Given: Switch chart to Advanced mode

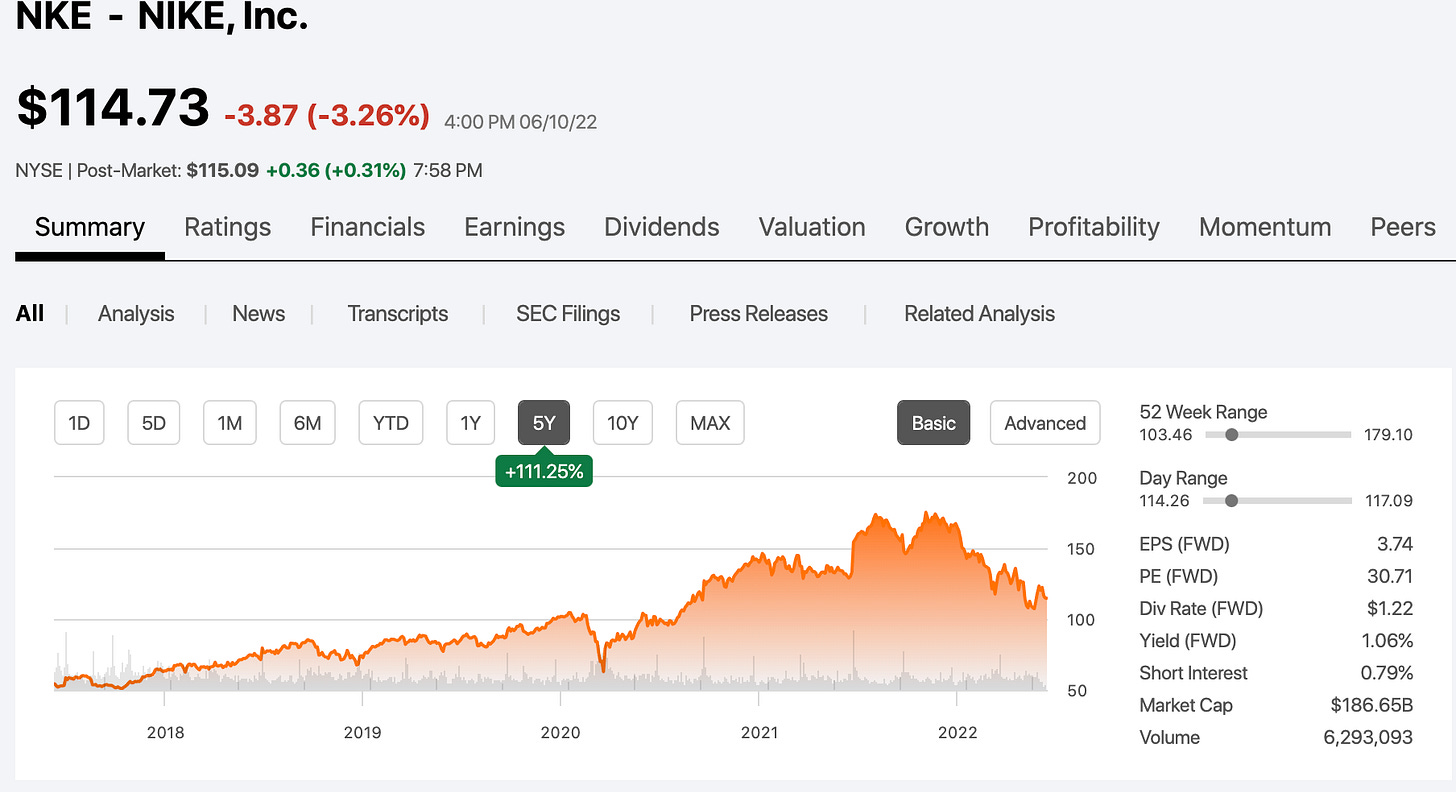Looking at the screenshot, I should (x=1045, y=423).
